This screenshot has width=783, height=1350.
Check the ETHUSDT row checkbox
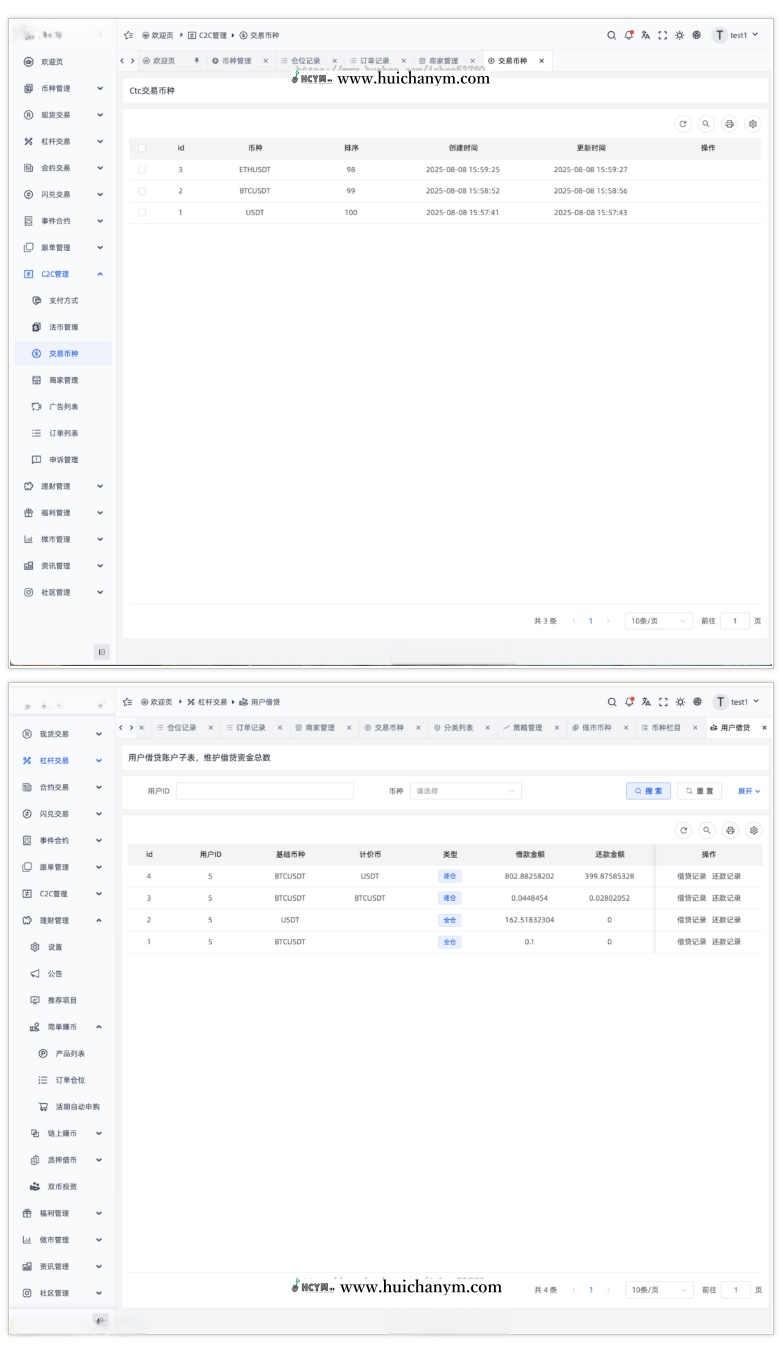(142, 170)
